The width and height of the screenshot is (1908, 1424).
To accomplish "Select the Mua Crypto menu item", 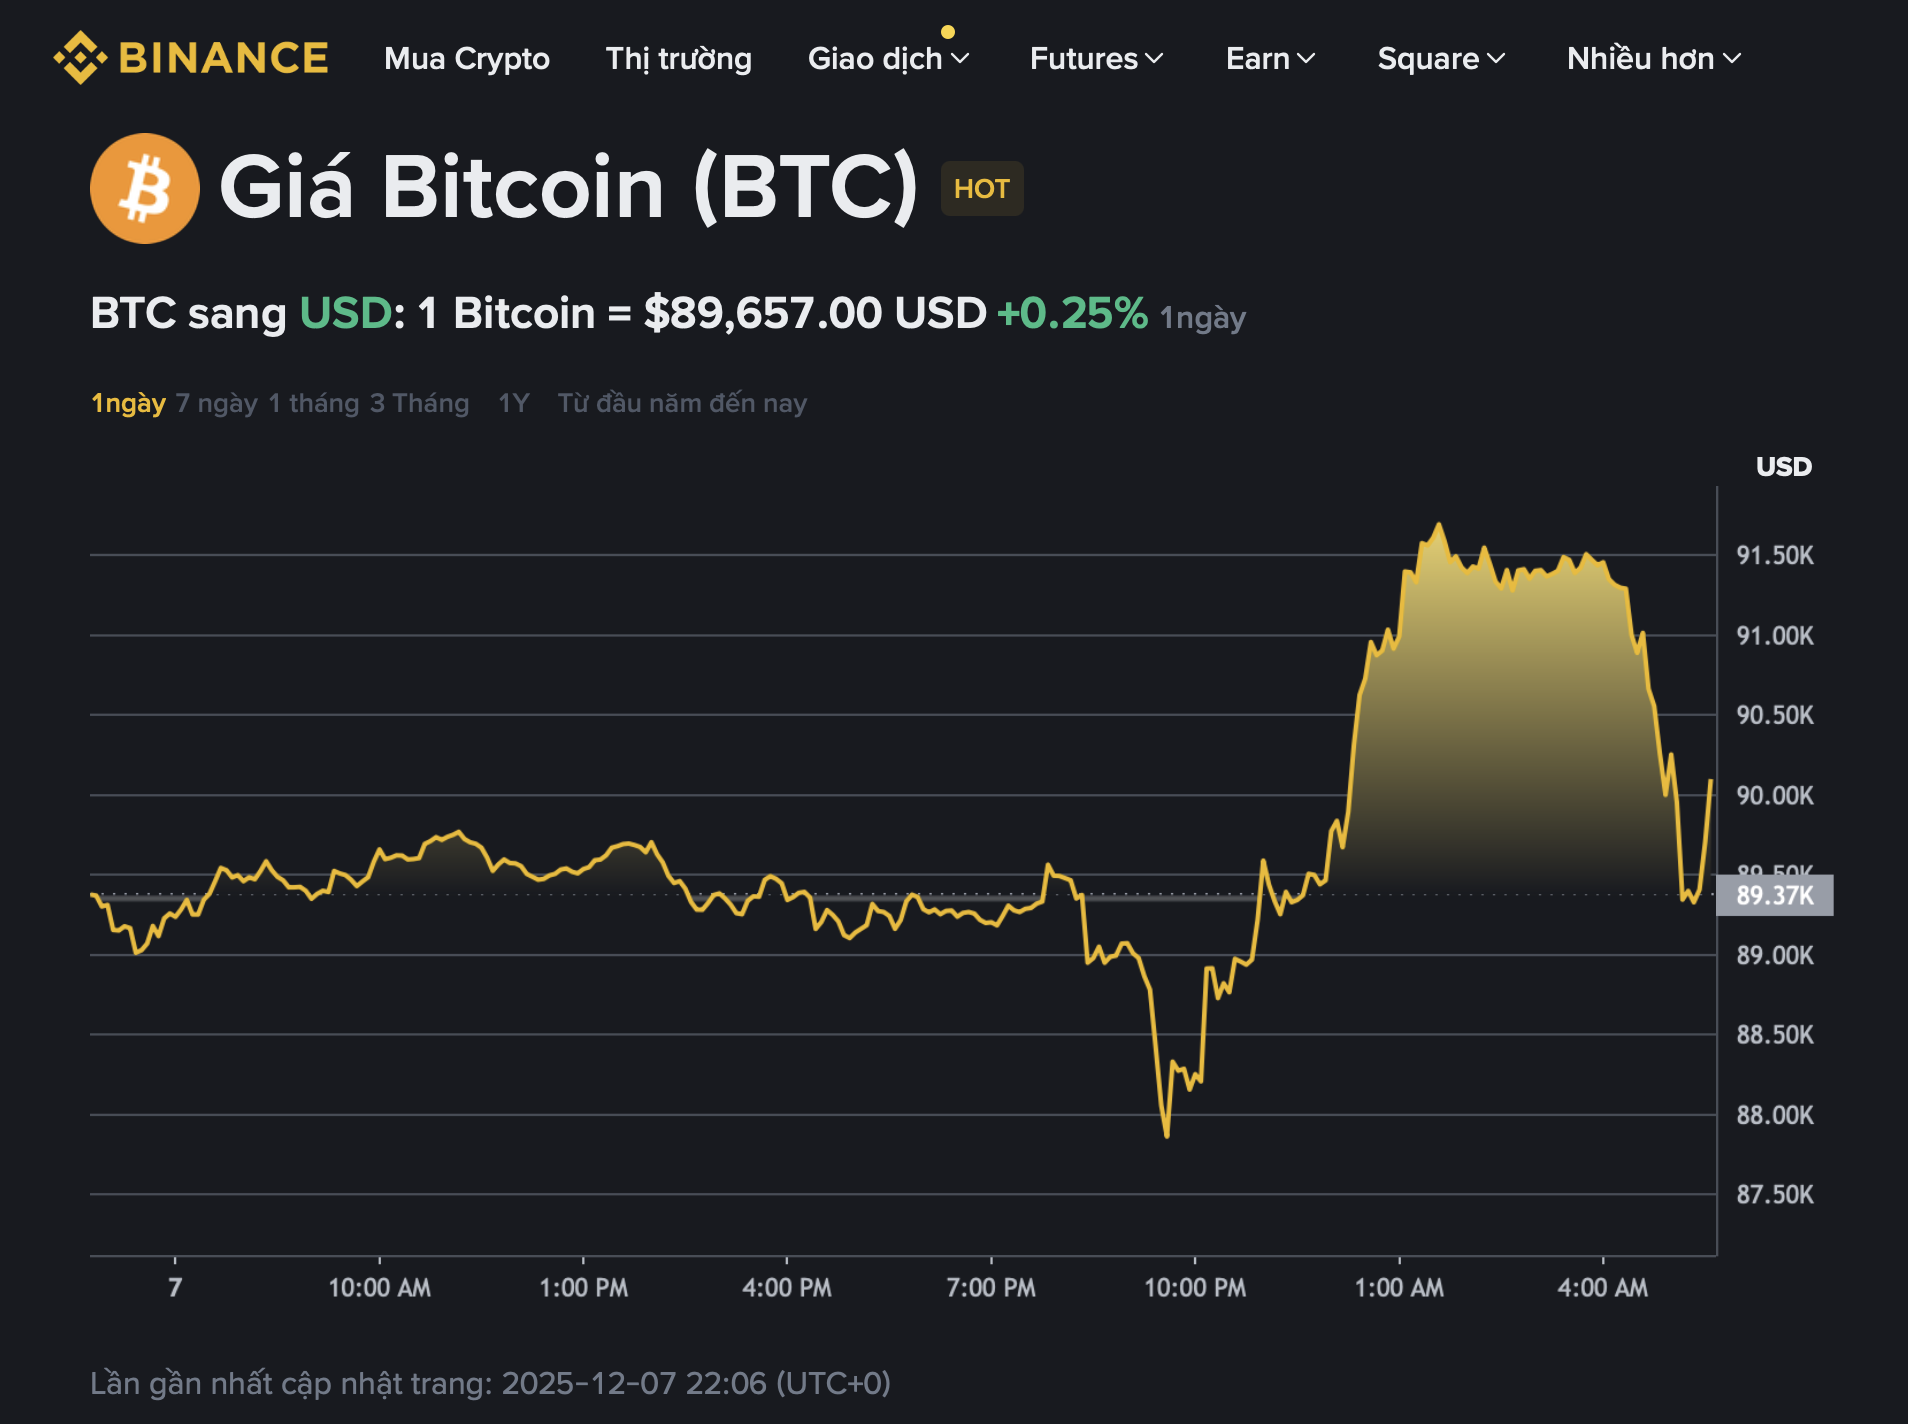I will (x=467, y=59).
